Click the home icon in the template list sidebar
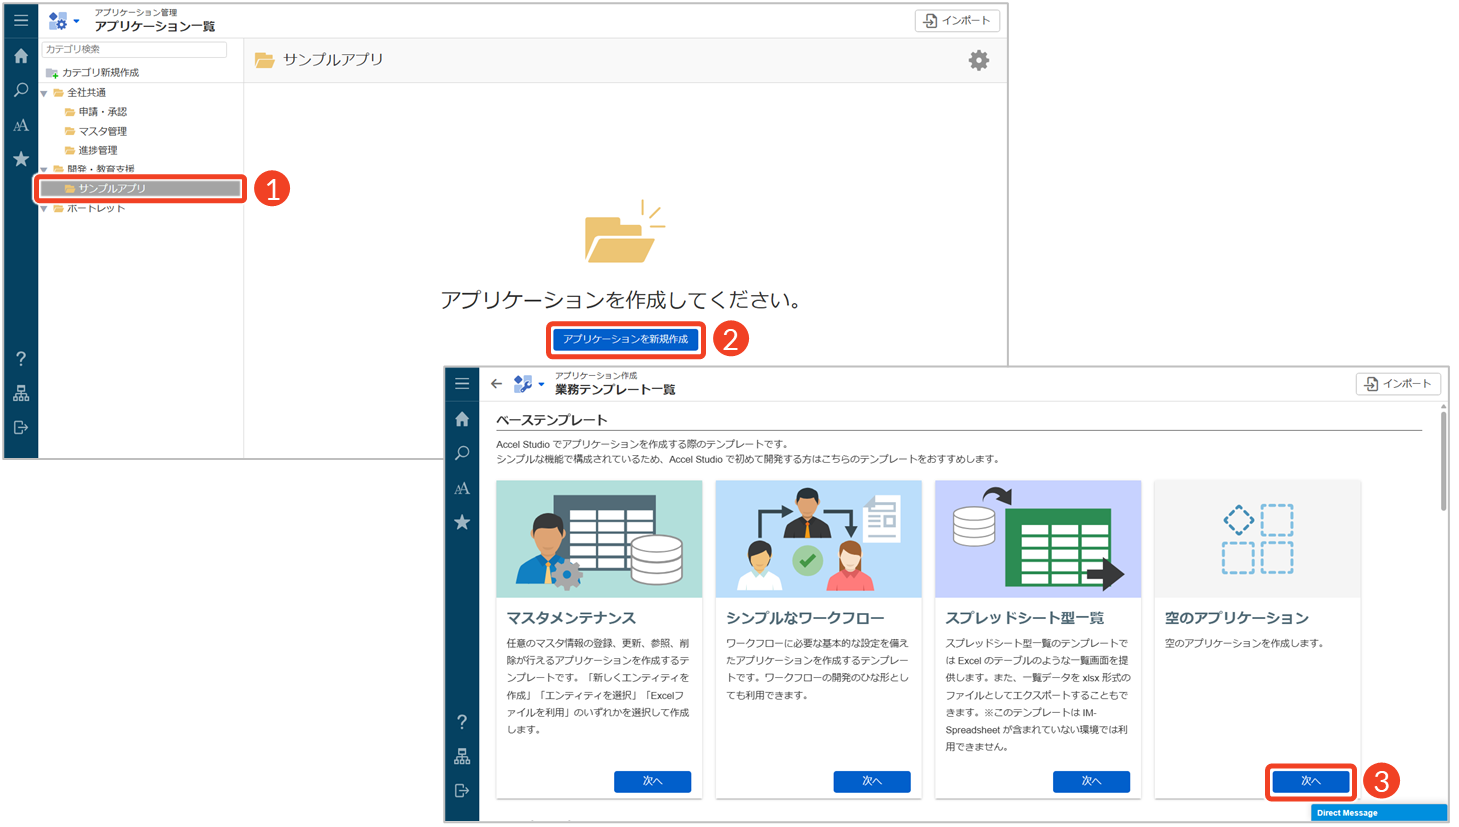 (462, 419)
